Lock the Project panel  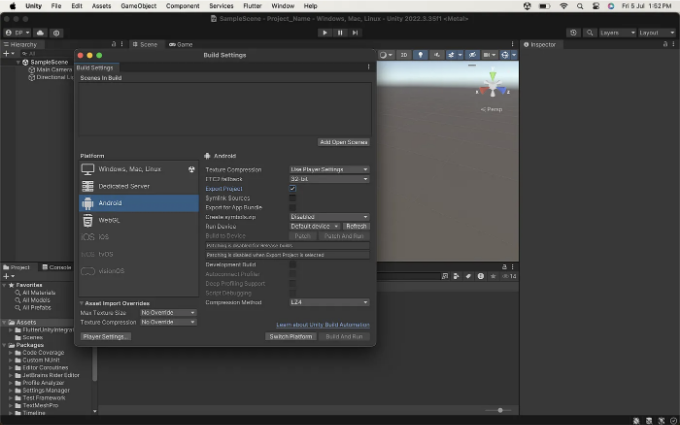pos(504,267)
